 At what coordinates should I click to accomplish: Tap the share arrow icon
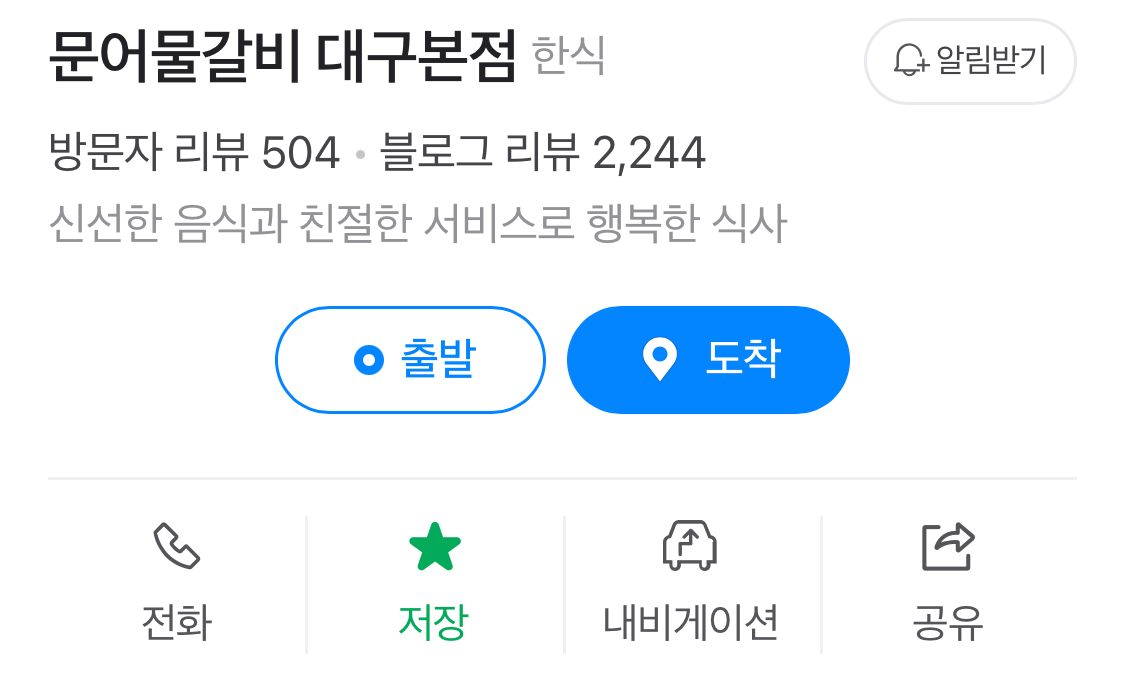click(948, 547)
